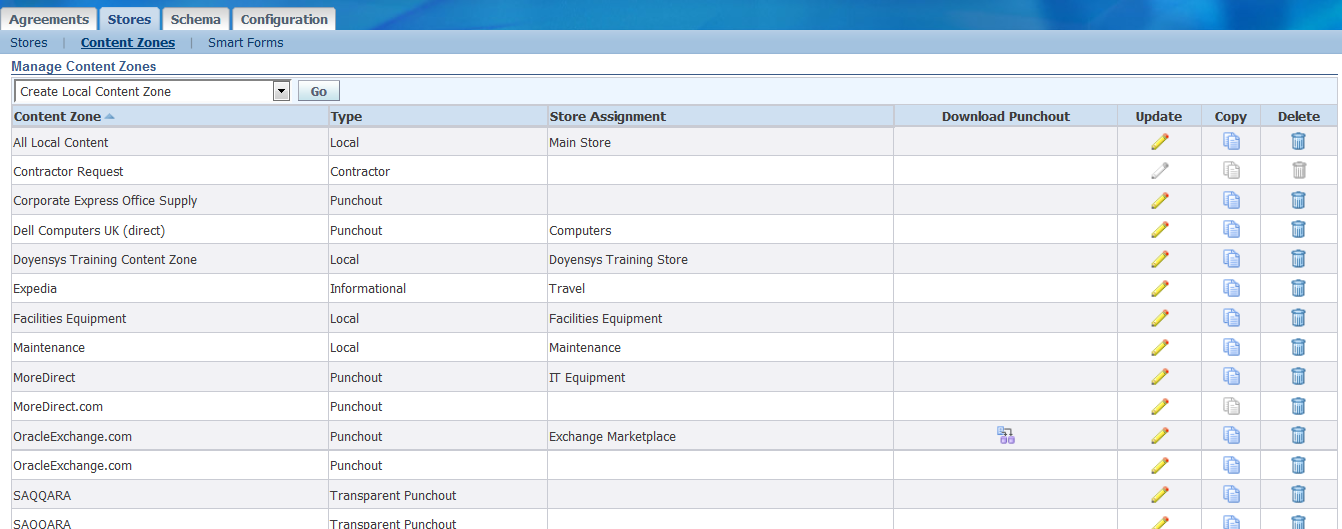Delete OracleExchange.com Exchange Marketplace zone
Viewport: 1342px width, 529px height.
point(1298,436)
